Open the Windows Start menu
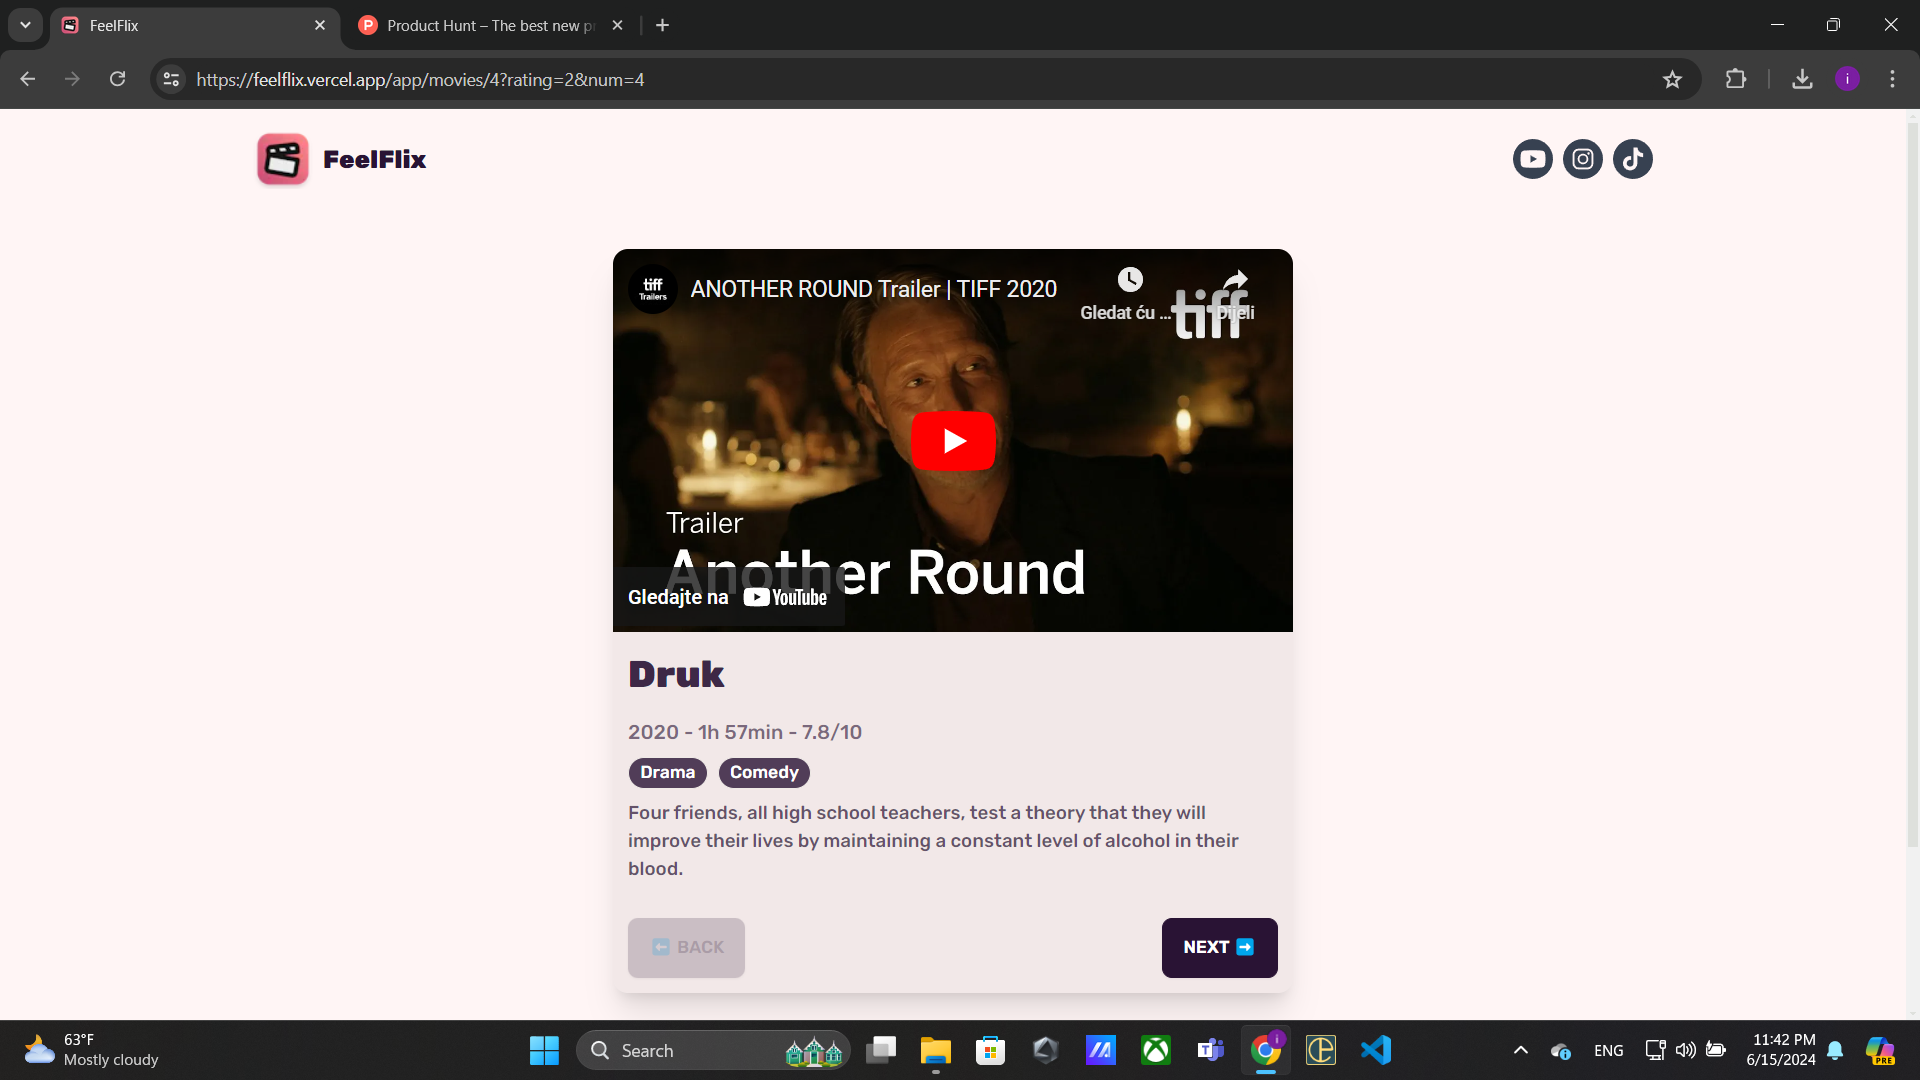 tap(544, 1050)
